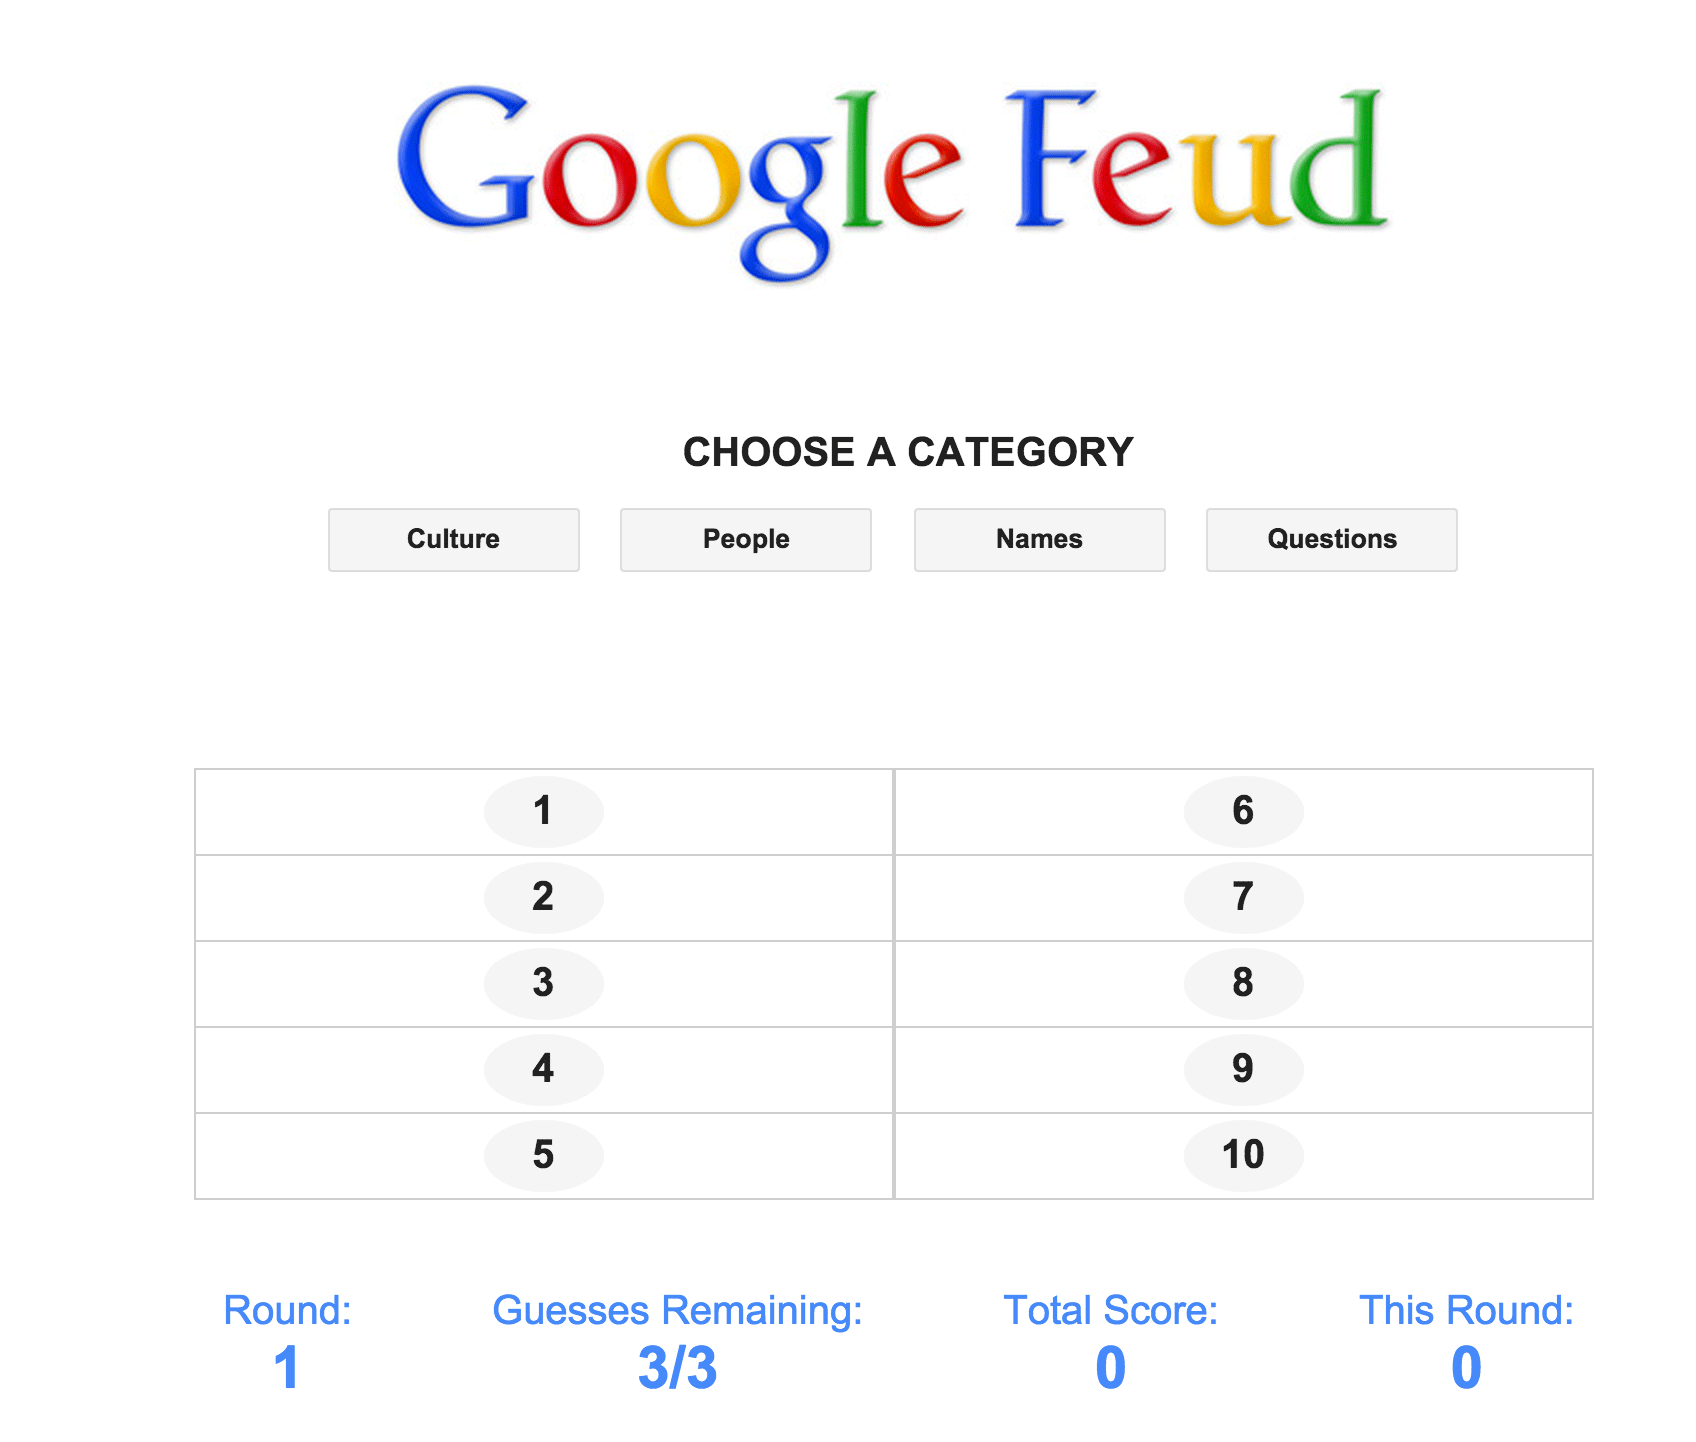Select the number 4 answer badge
Screen dimensions: 1696x1442
coord(543,1069)
